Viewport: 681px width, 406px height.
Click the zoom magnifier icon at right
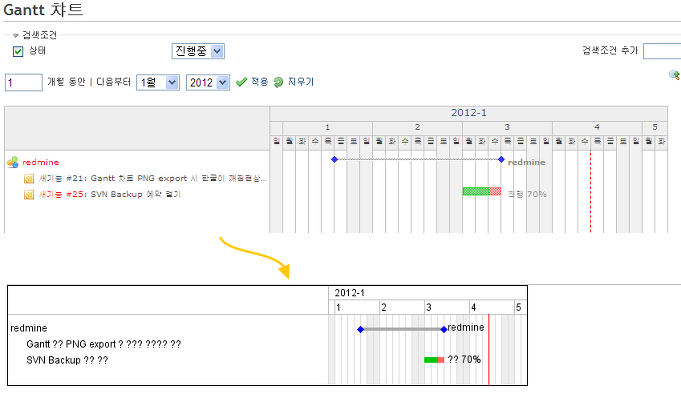[674, 75]
